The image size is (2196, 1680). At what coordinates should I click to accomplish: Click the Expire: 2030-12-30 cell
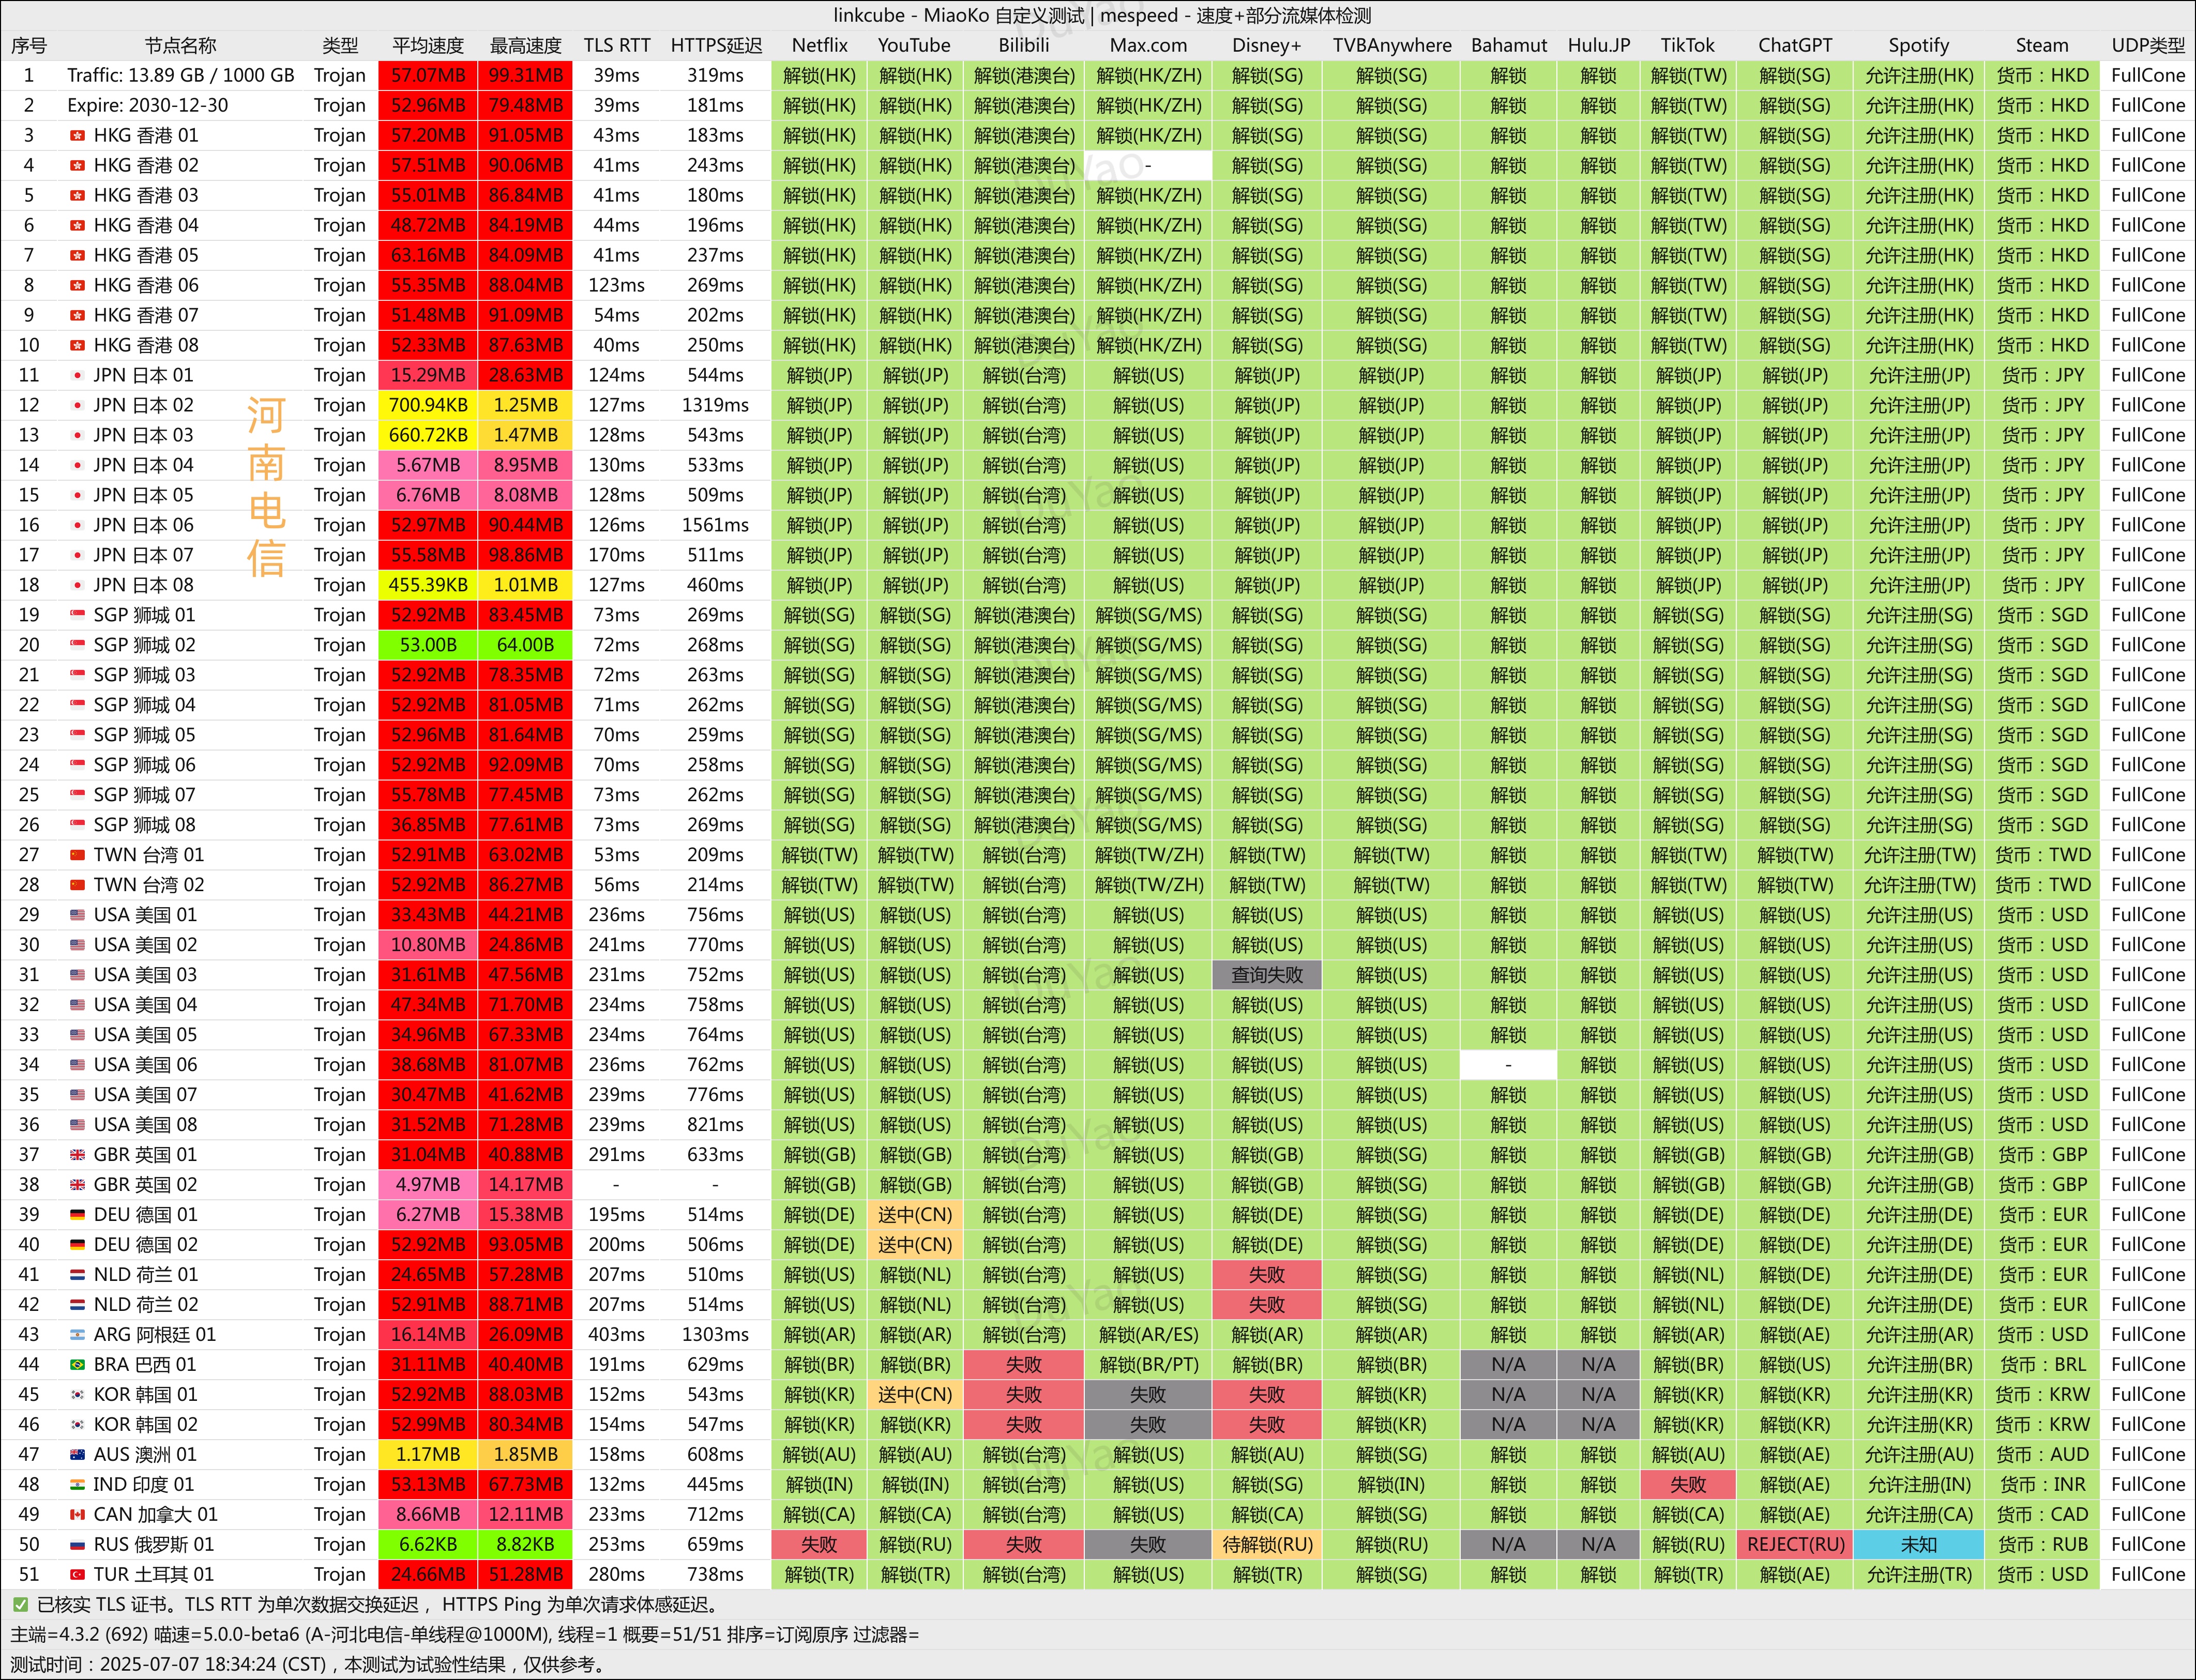pos(148,105)
